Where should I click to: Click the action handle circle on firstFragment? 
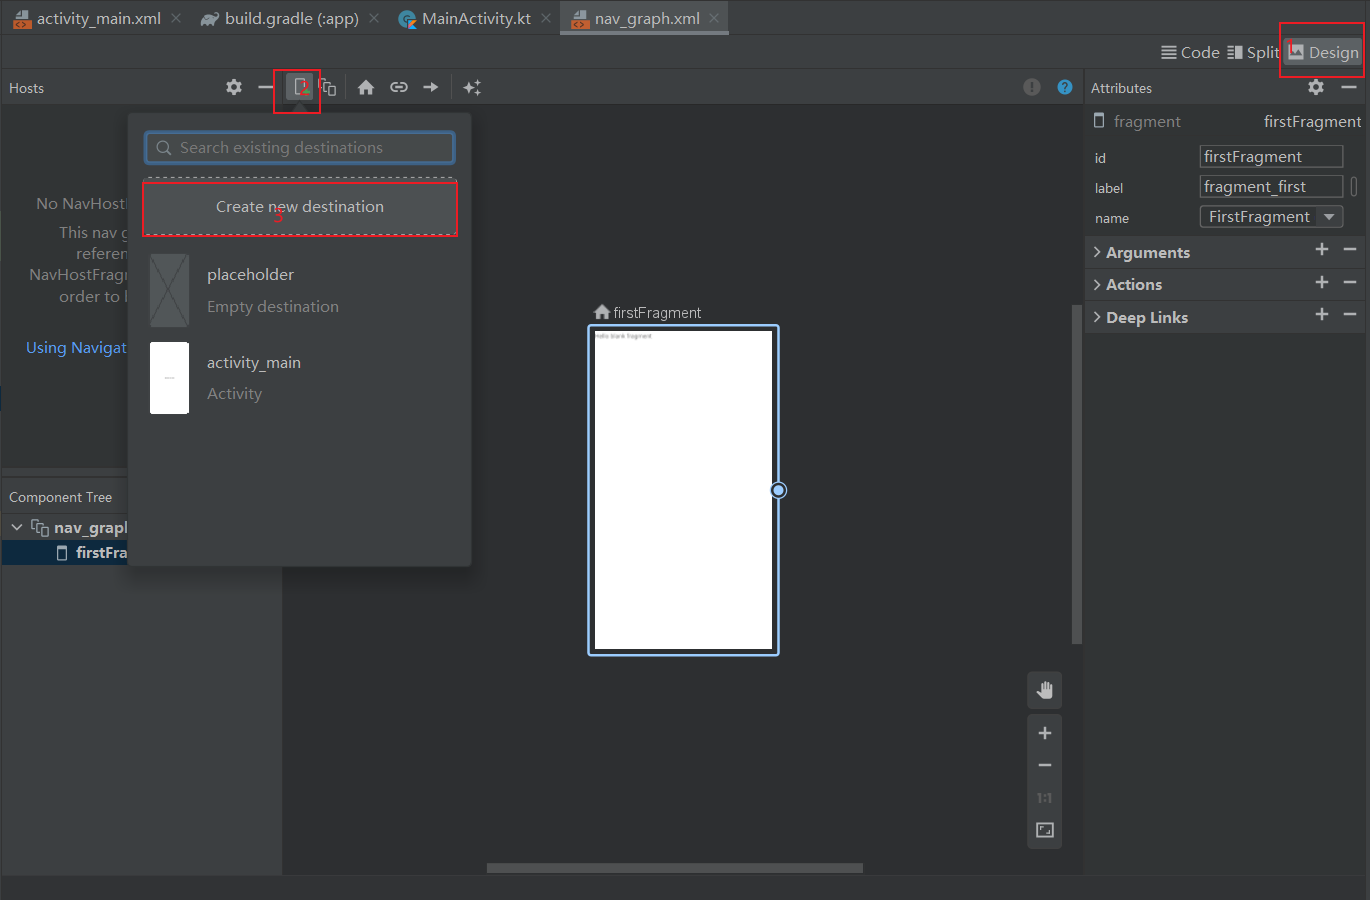[x=779, y=490]
